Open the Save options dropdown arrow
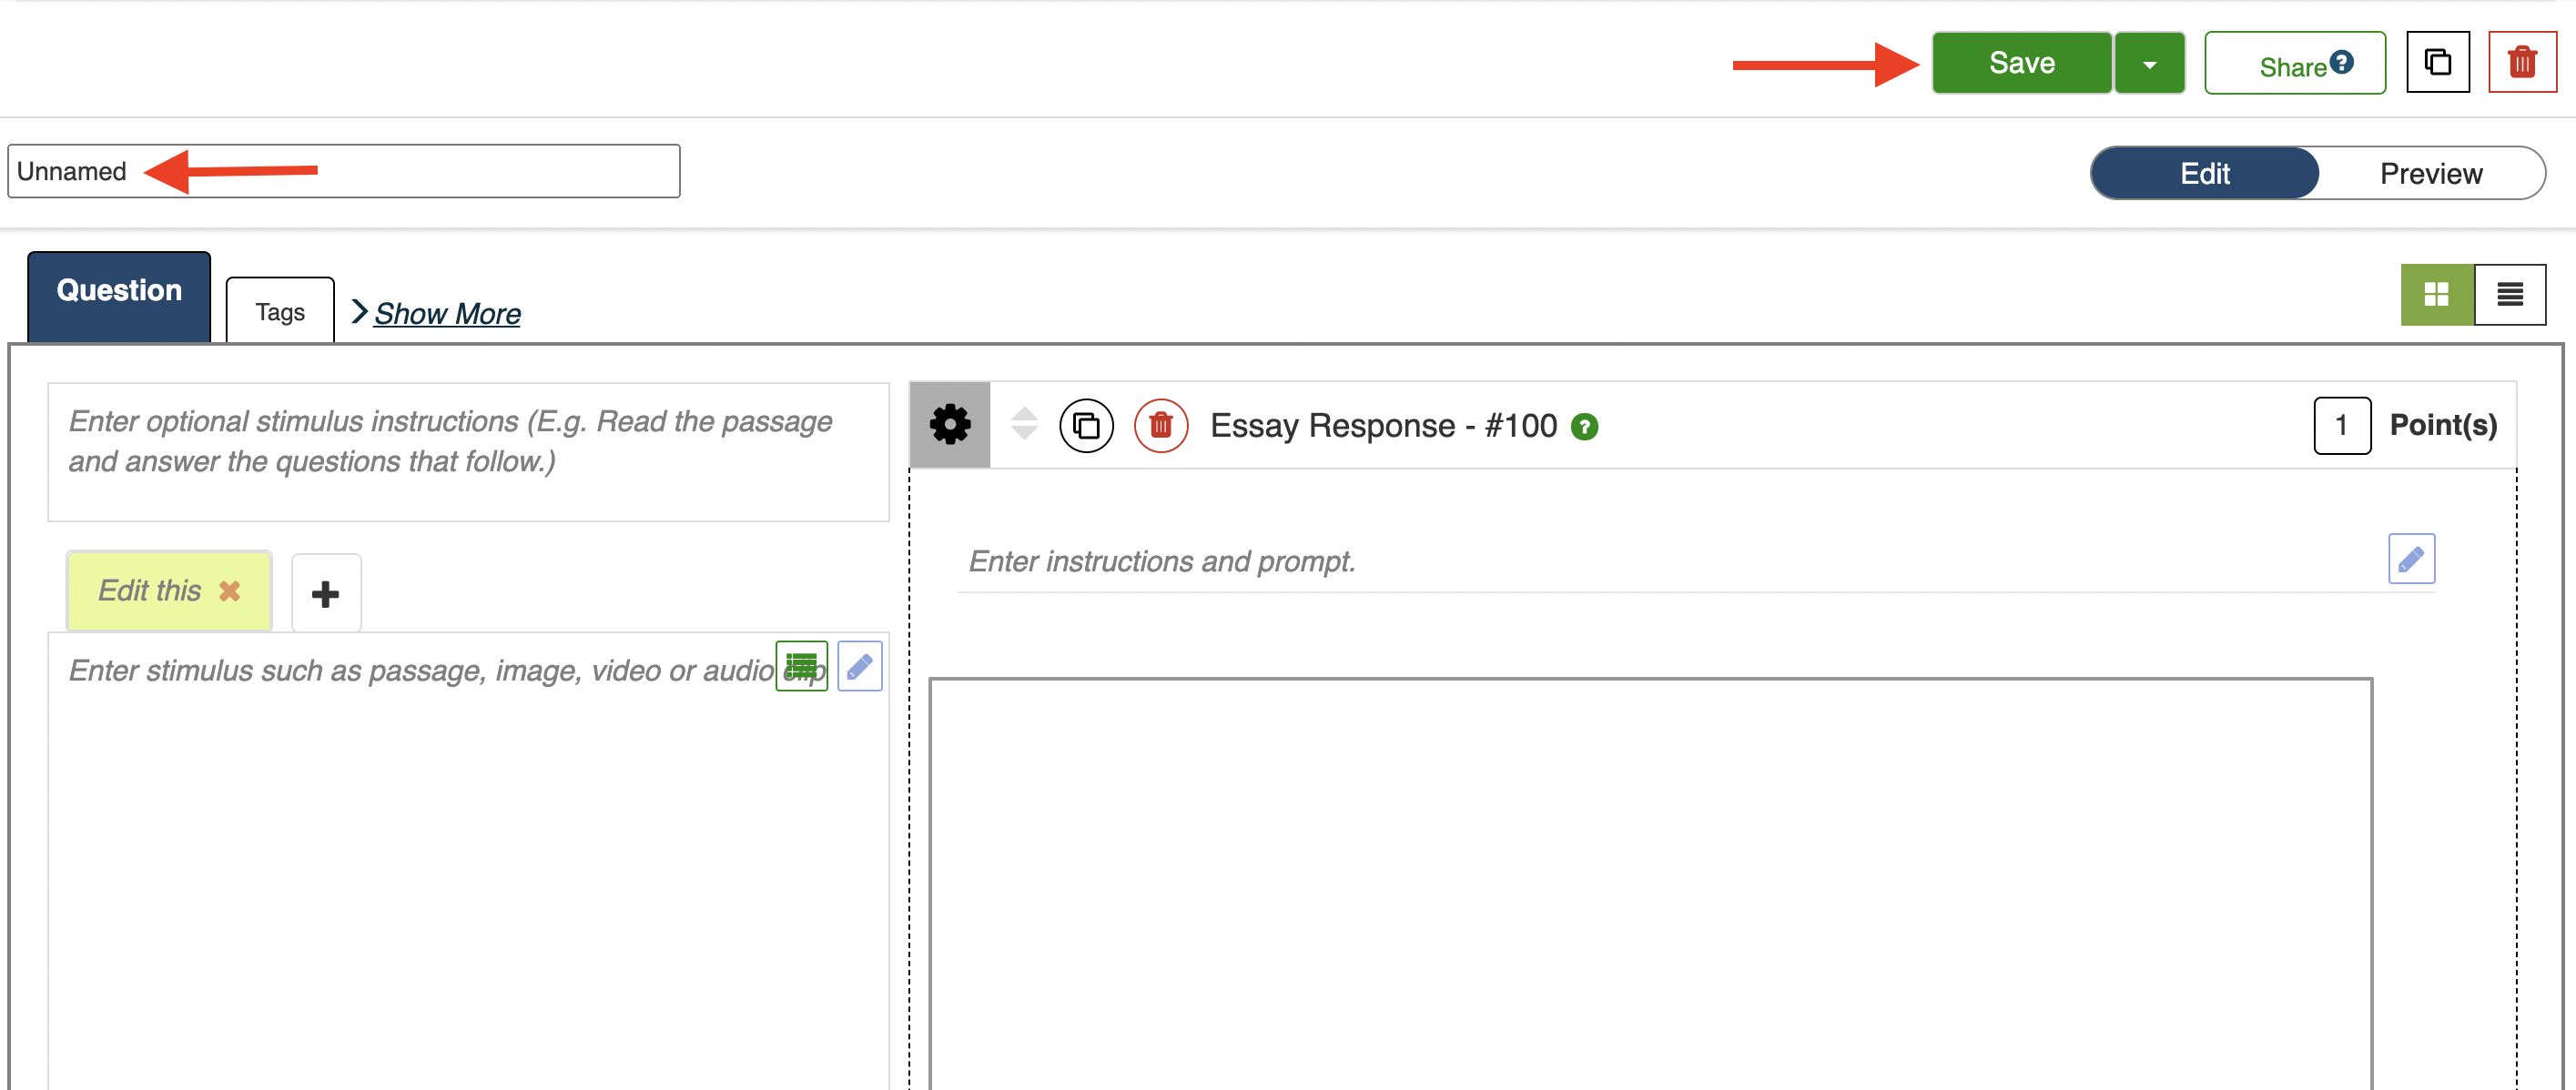Viewport: 2576px width, 1090px height. click(2149, 64)
